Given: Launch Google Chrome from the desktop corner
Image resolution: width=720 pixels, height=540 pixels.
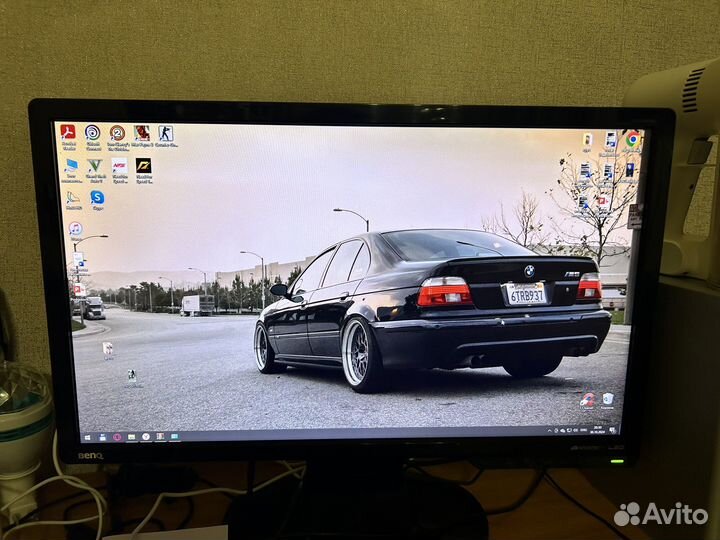Looking at the screenshot, I should [632, 139].
